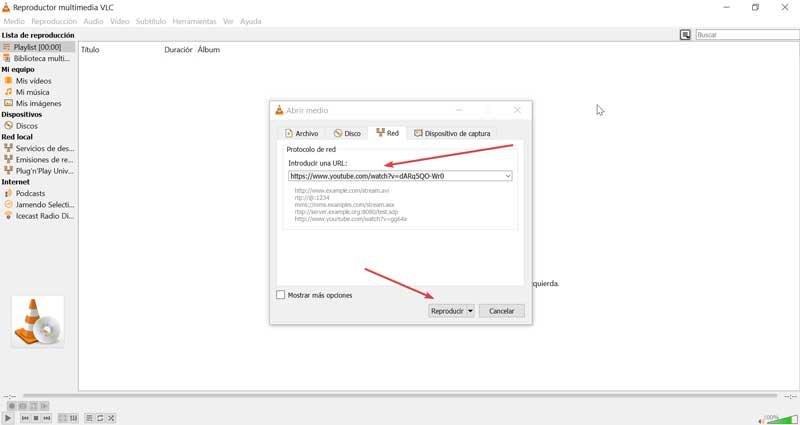800x425 pixels.
Task: Toggle loop/repeat mode icon
Action: click(100, 418)
